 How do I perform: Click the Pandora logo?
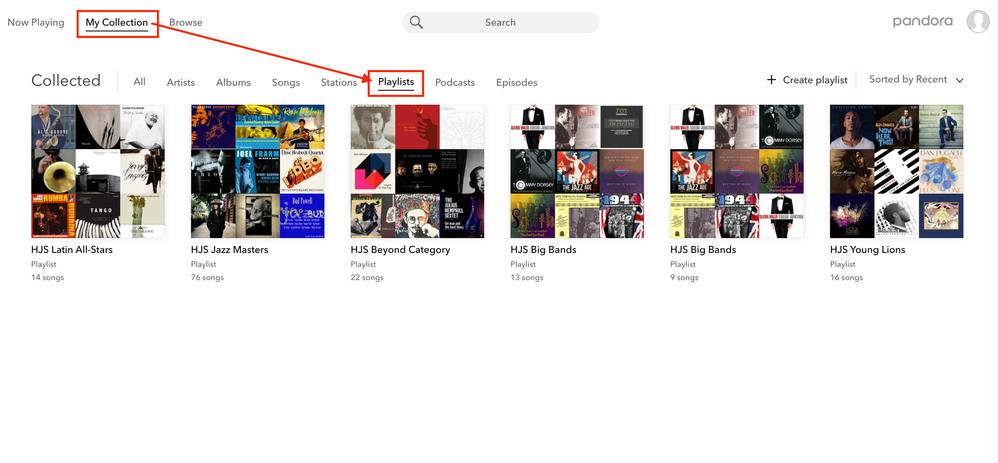click(924, 21)
